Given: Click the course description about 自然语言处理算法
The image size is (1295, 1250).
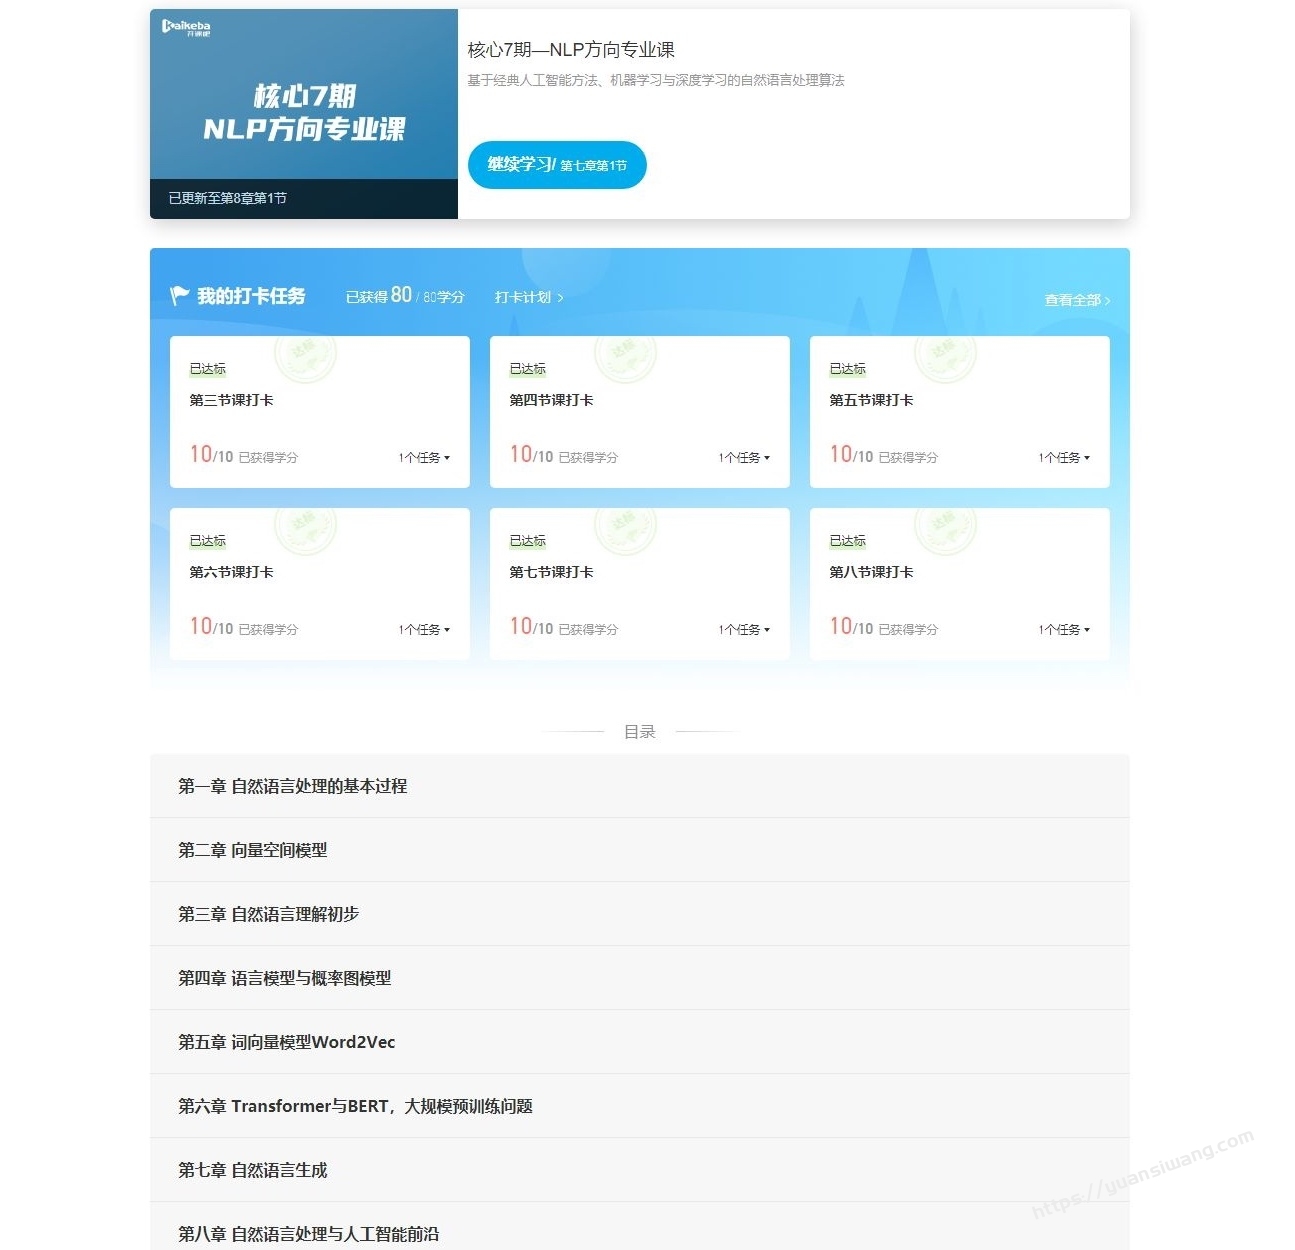Looking at the screenshot, I should (x=656, y=81).
